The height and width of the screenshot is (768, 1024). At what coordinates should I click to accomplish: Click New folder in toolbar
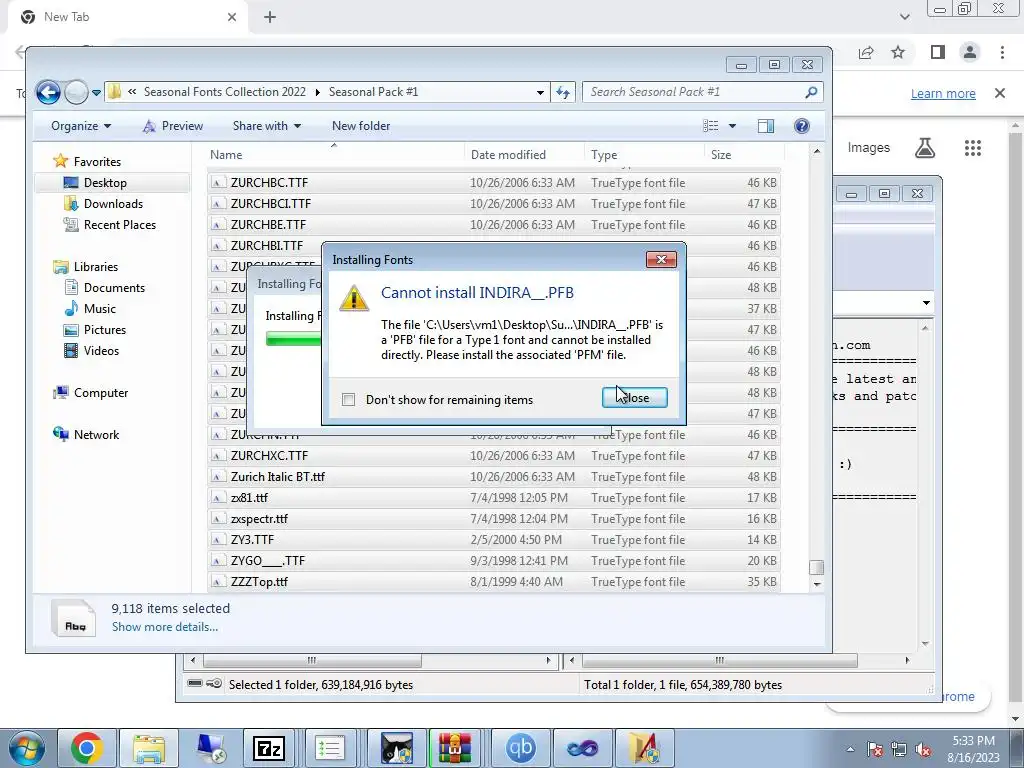[360, 126]
